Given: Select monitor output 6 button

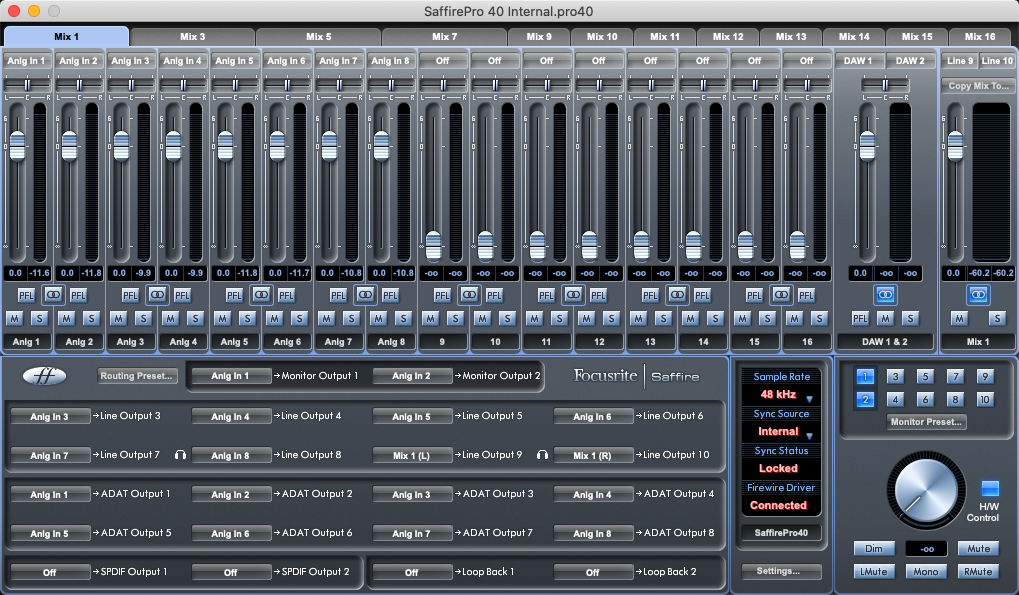Looking at the screenshot, I should point(925,399).
